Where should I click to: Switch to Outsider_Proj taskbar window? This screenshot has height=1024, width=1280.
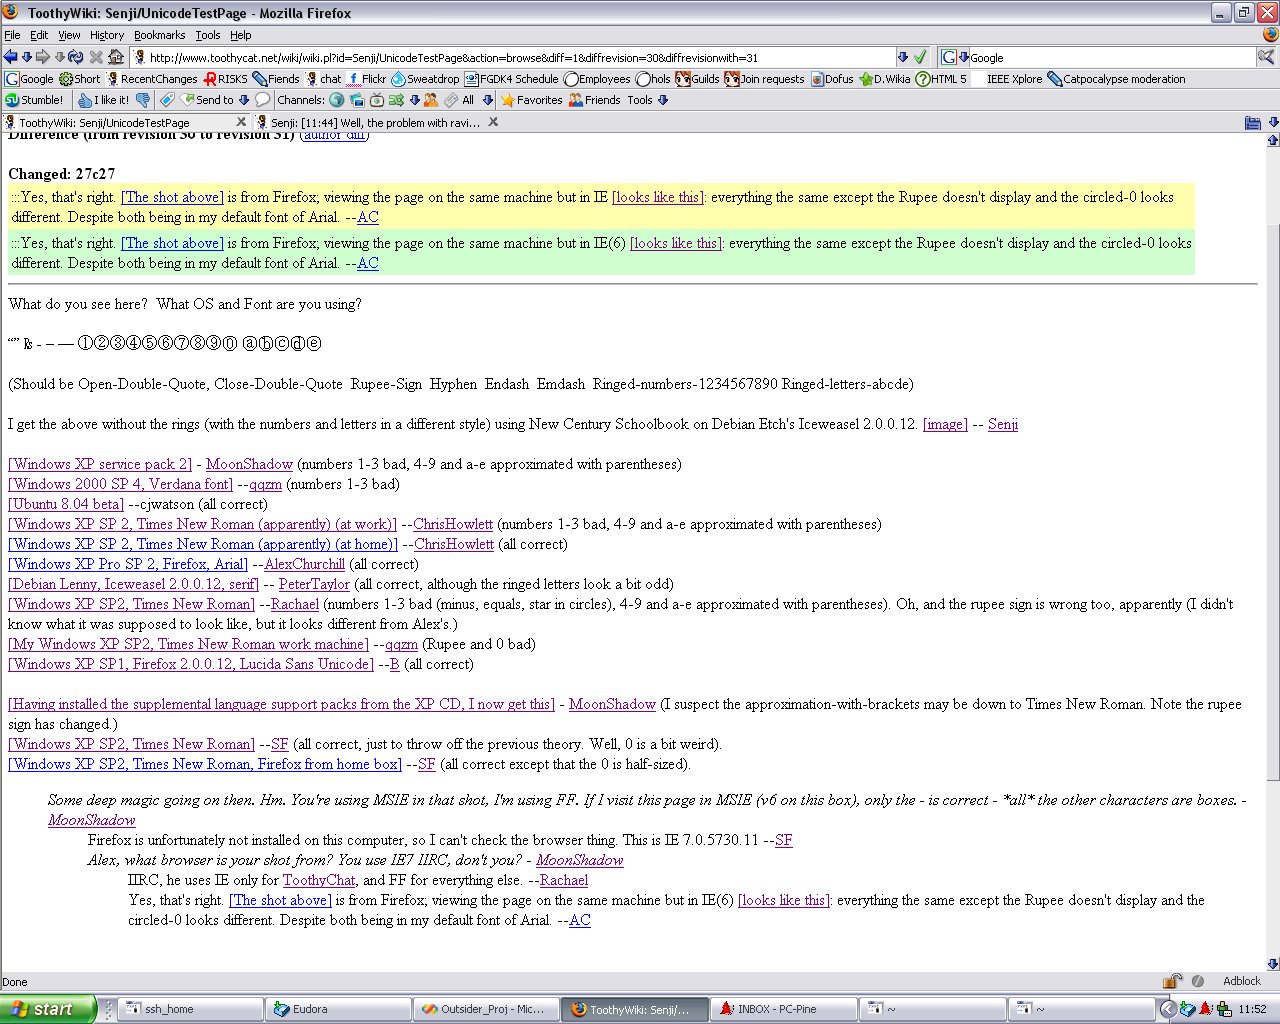coord(486,1009)
